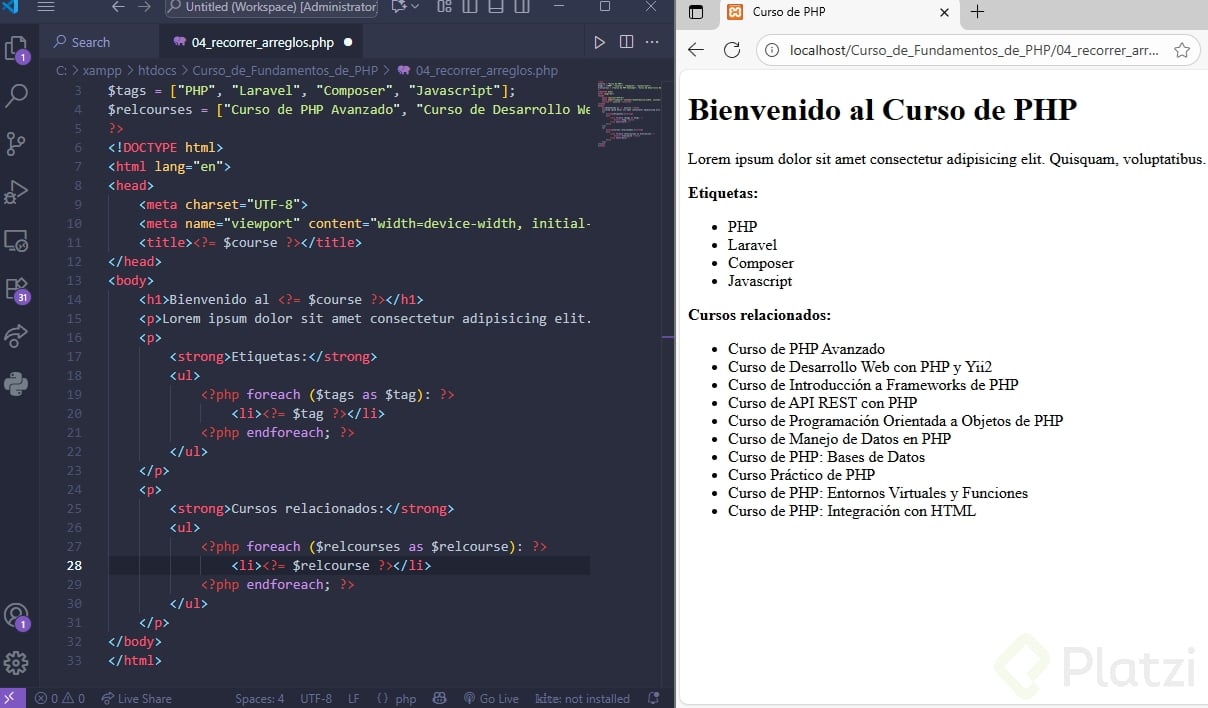Viewport: 1208px width, 708px height.
Task: Open the Live Share activity bar icon
Action: 16,336
